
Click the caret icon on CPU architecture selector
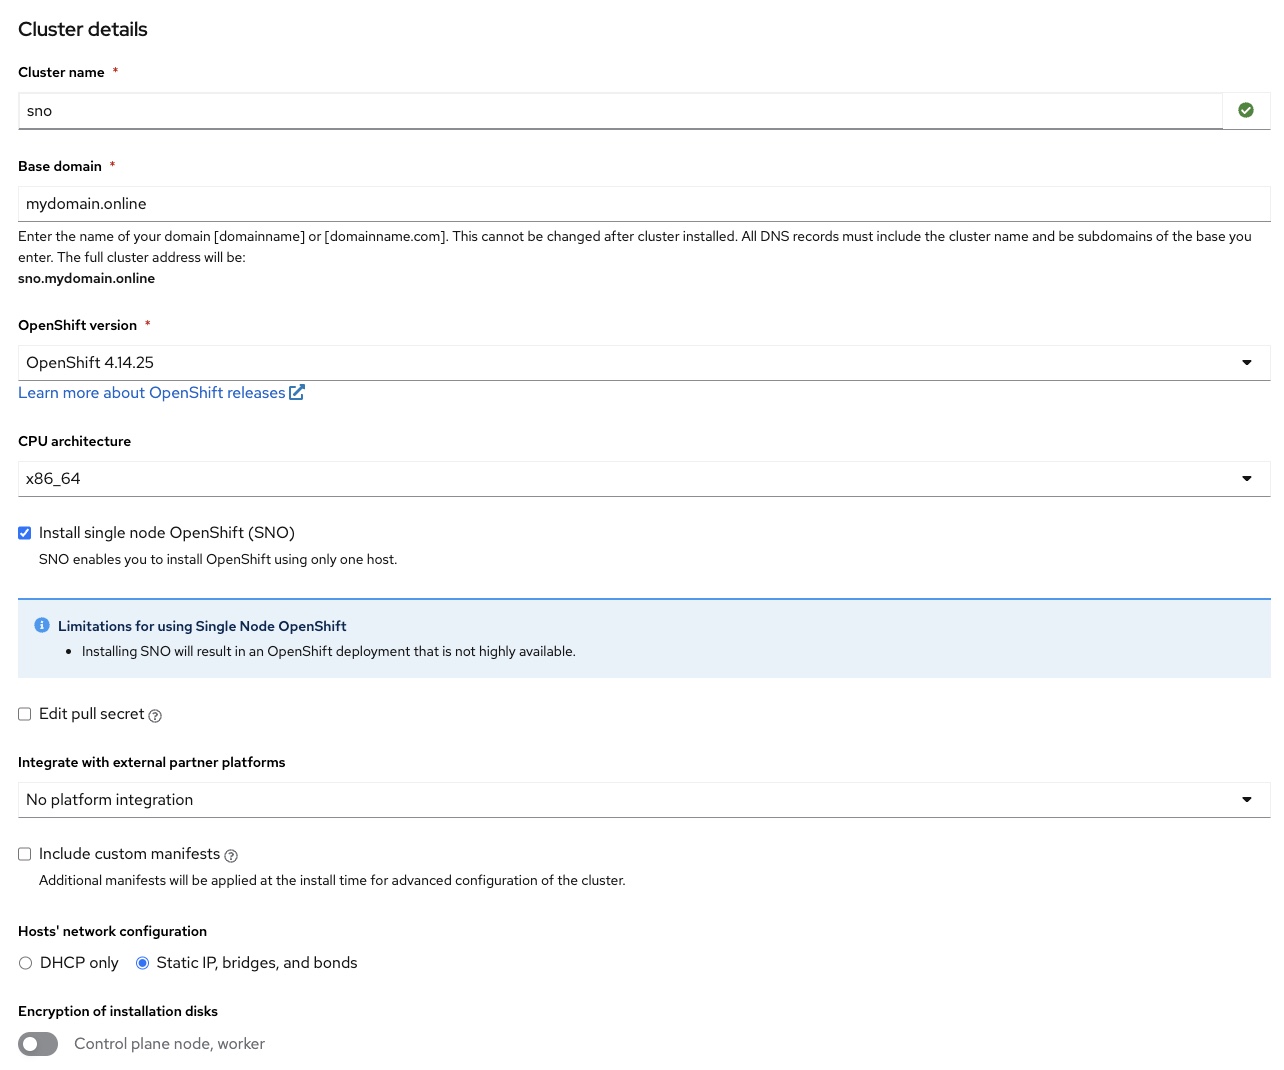pos(1246,478)
